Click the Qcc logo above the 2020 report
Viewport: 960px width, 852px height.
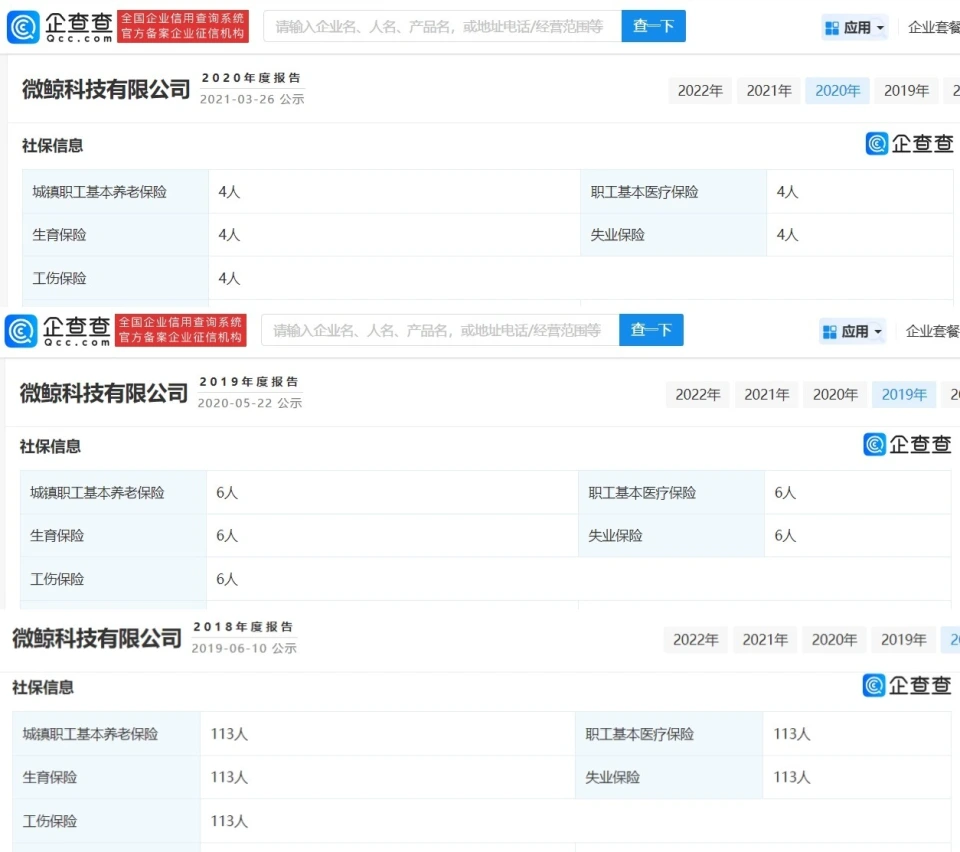[x=60, y=27]
